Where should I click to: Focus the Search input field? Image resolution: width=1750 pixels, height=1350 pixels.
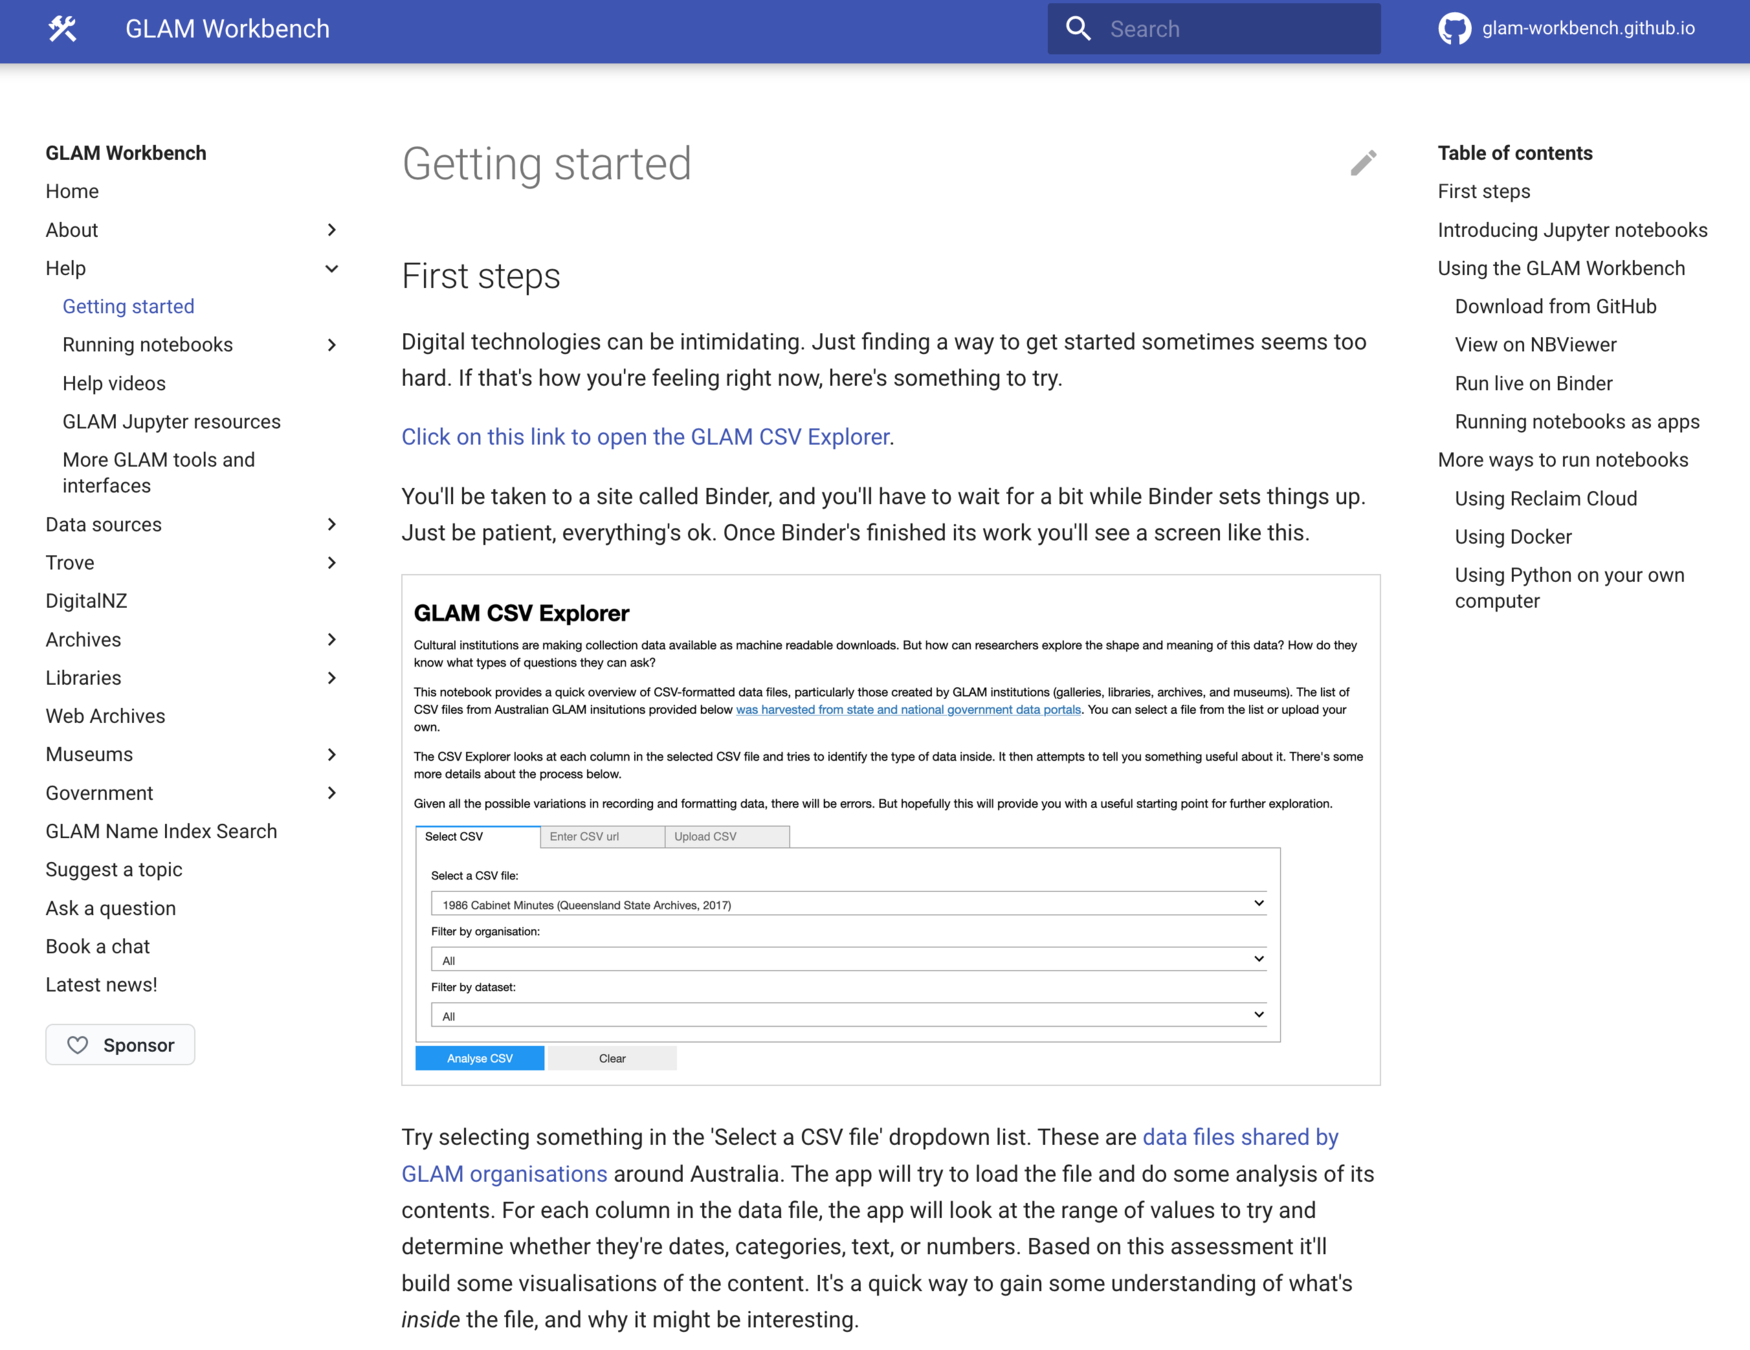point(1214,29)
